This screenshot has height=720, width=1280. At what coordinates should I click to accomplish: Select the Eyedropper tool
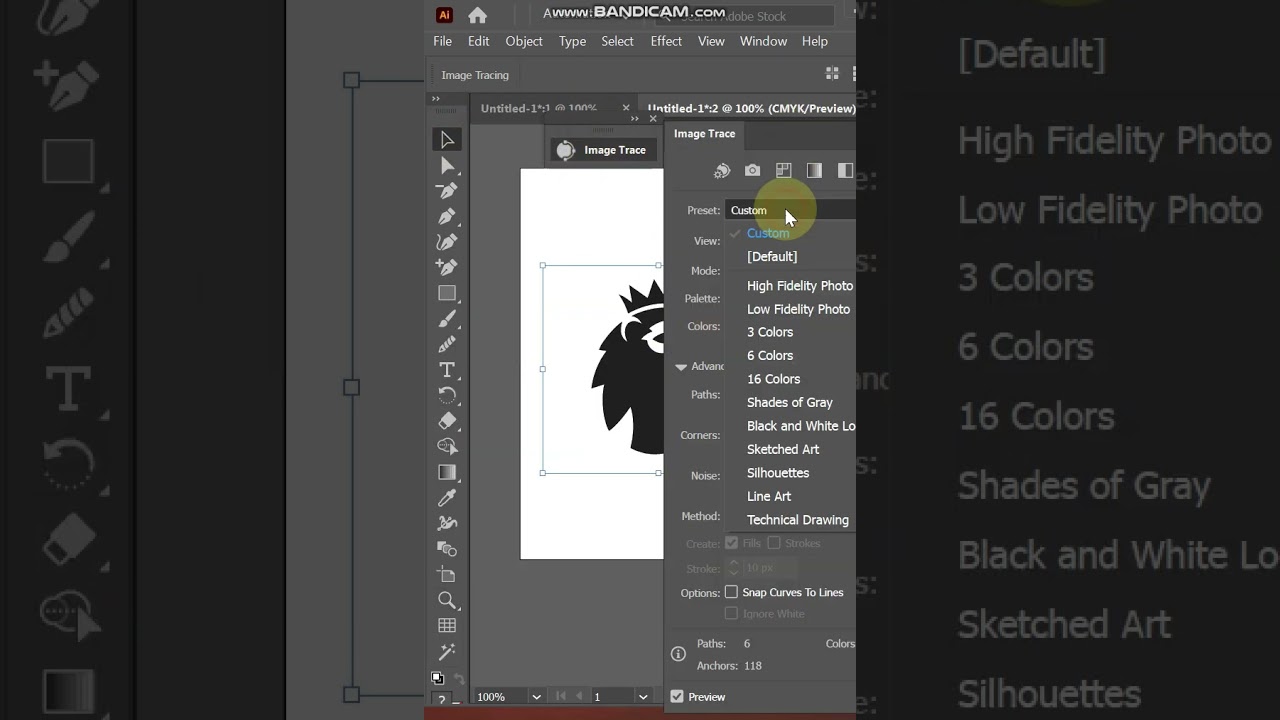point(447,498)
